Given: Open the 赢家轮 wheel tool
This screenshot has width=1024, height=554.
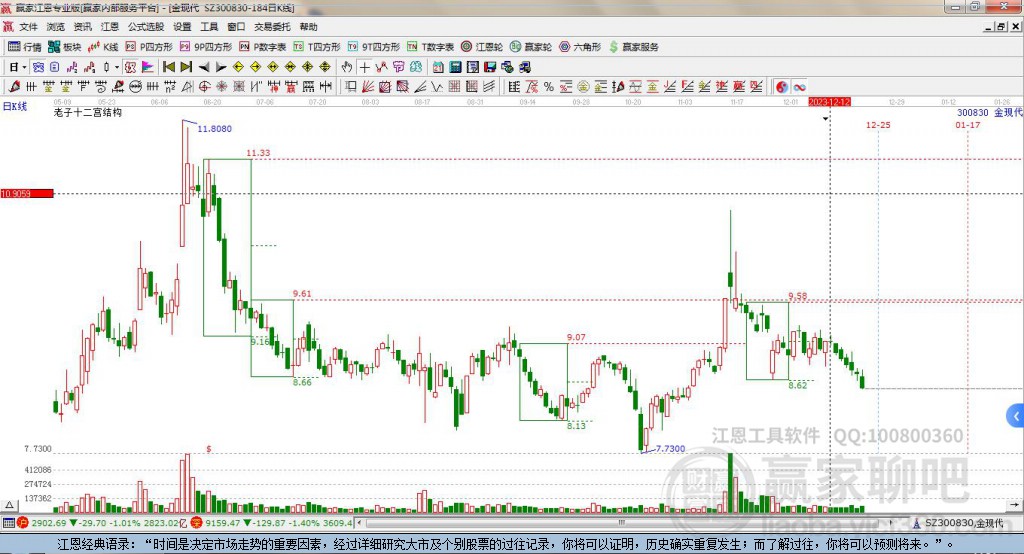Looking at the screenshot, I should point(531,47).
